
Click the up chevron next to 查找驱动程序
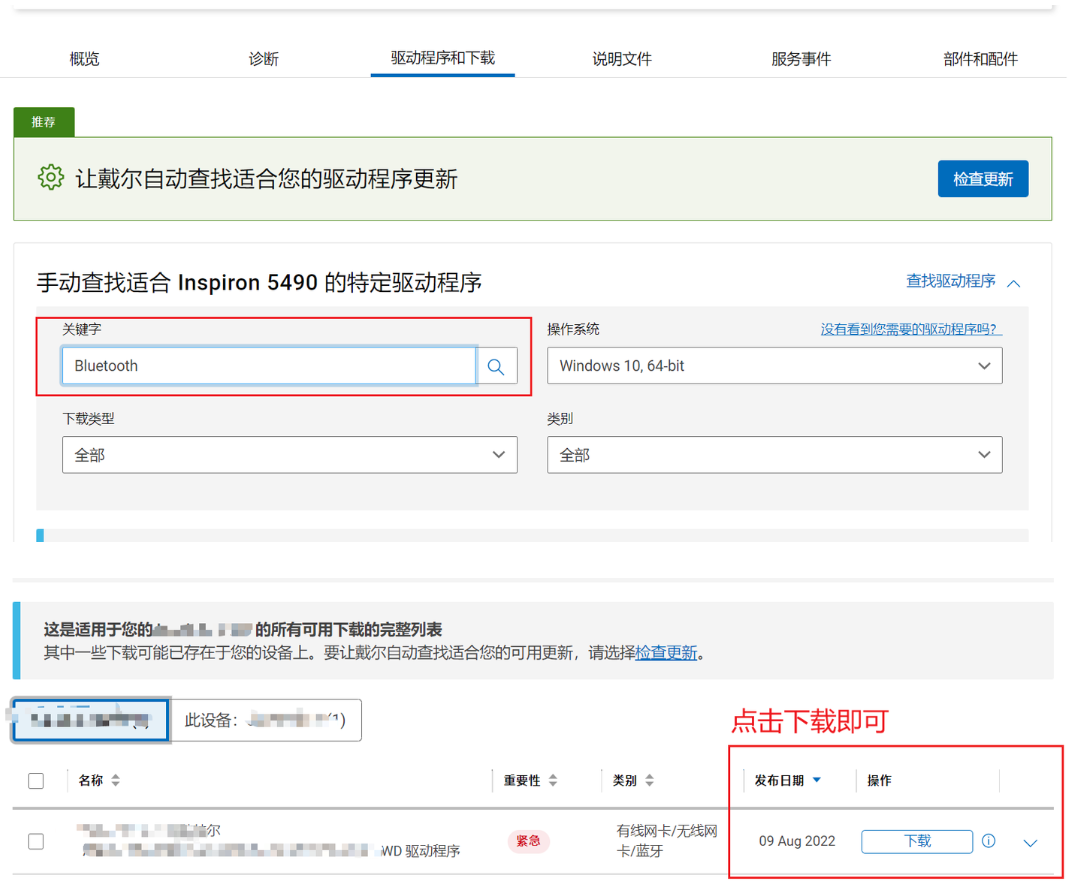point(1014,283)
